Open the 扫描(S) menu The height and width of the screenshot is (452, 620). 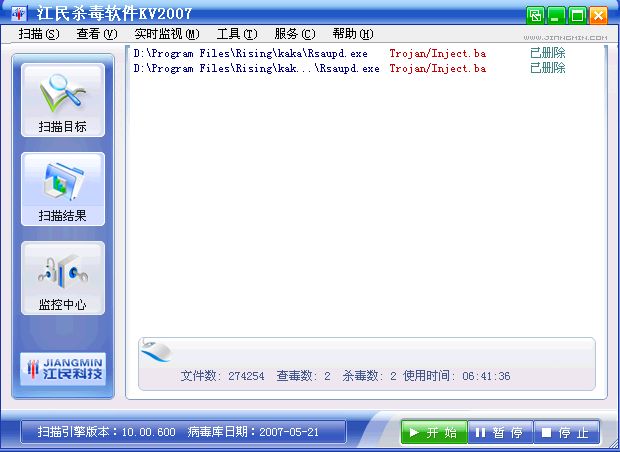[x=39, y=34]
